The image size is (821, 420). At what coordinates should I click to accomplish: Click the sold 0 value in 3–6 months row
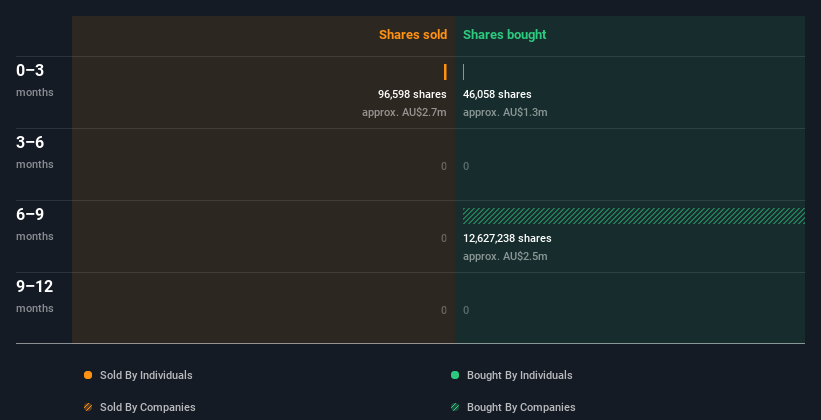444,167
